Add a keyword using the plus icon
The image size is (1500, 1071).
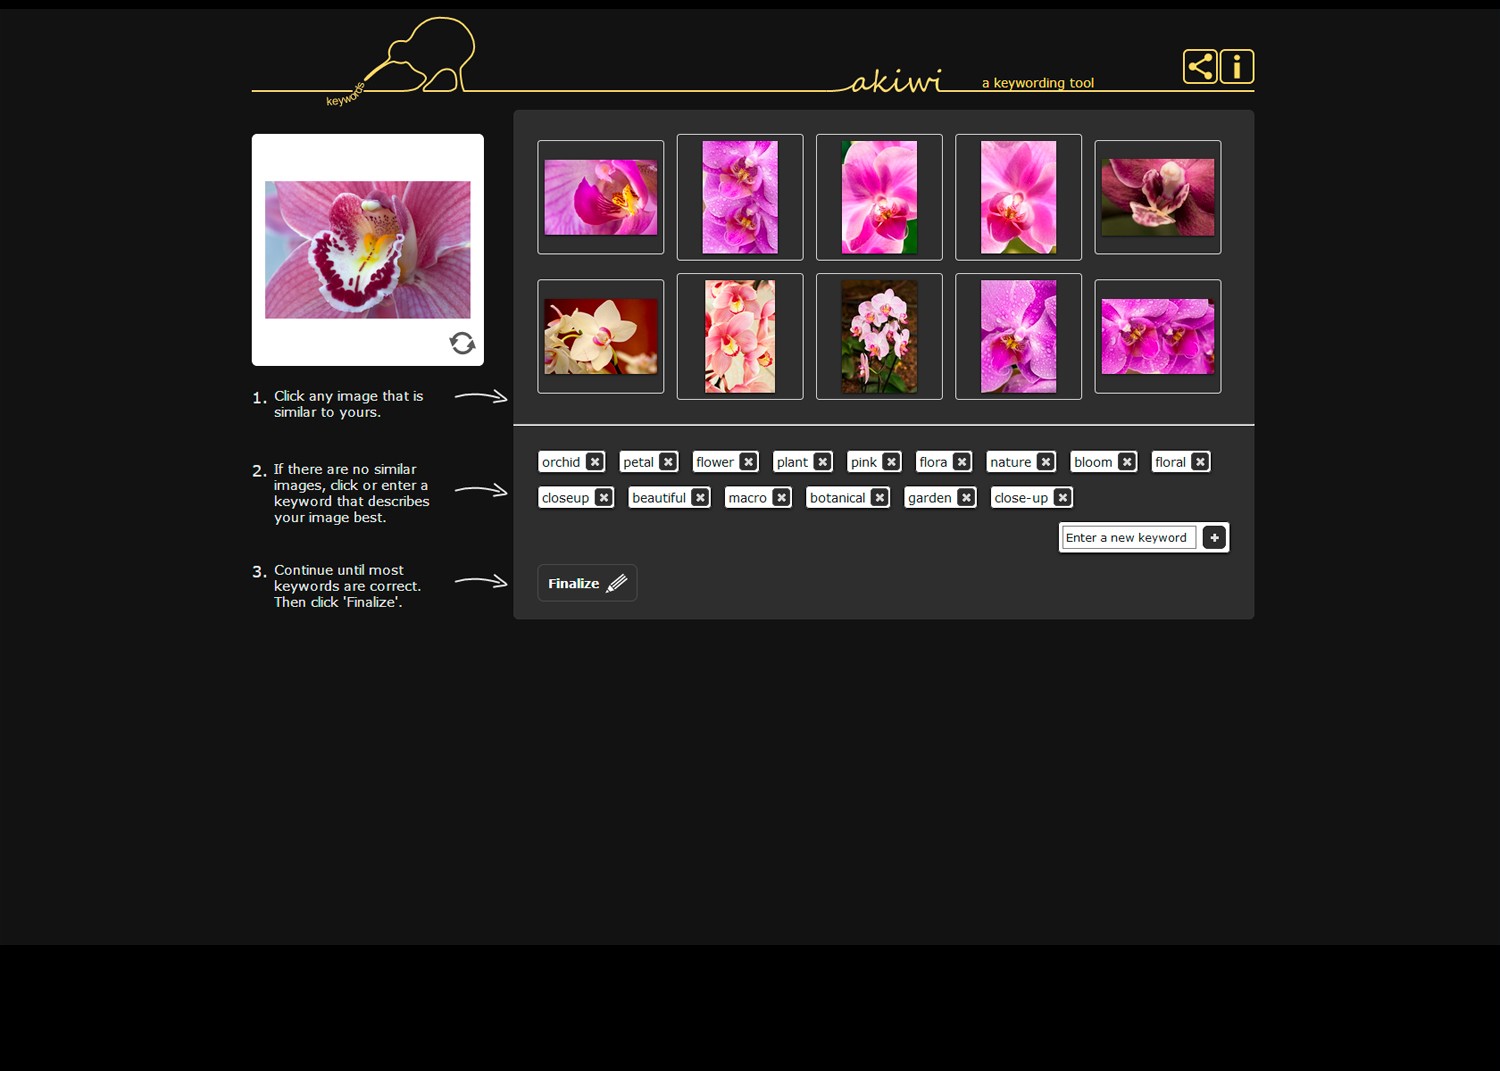tap(1213, 537)
